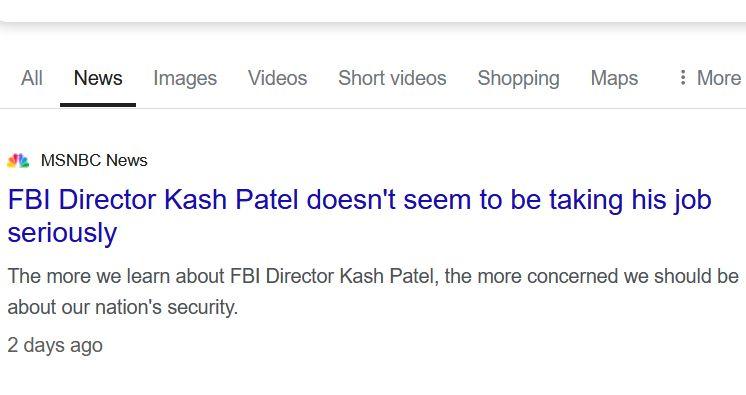Click the MSNBC News source name

click(x=94, y=161)
